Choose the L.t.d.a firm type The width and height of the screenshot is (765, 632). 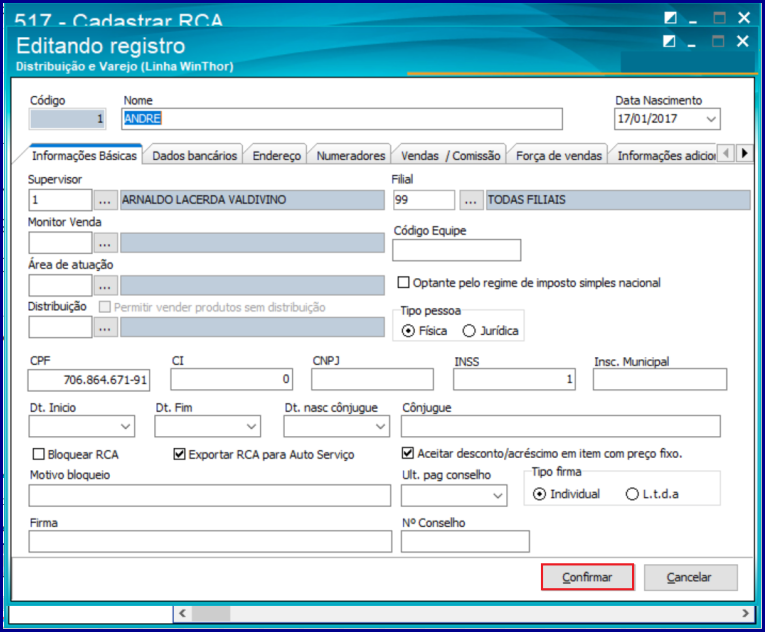632,494
